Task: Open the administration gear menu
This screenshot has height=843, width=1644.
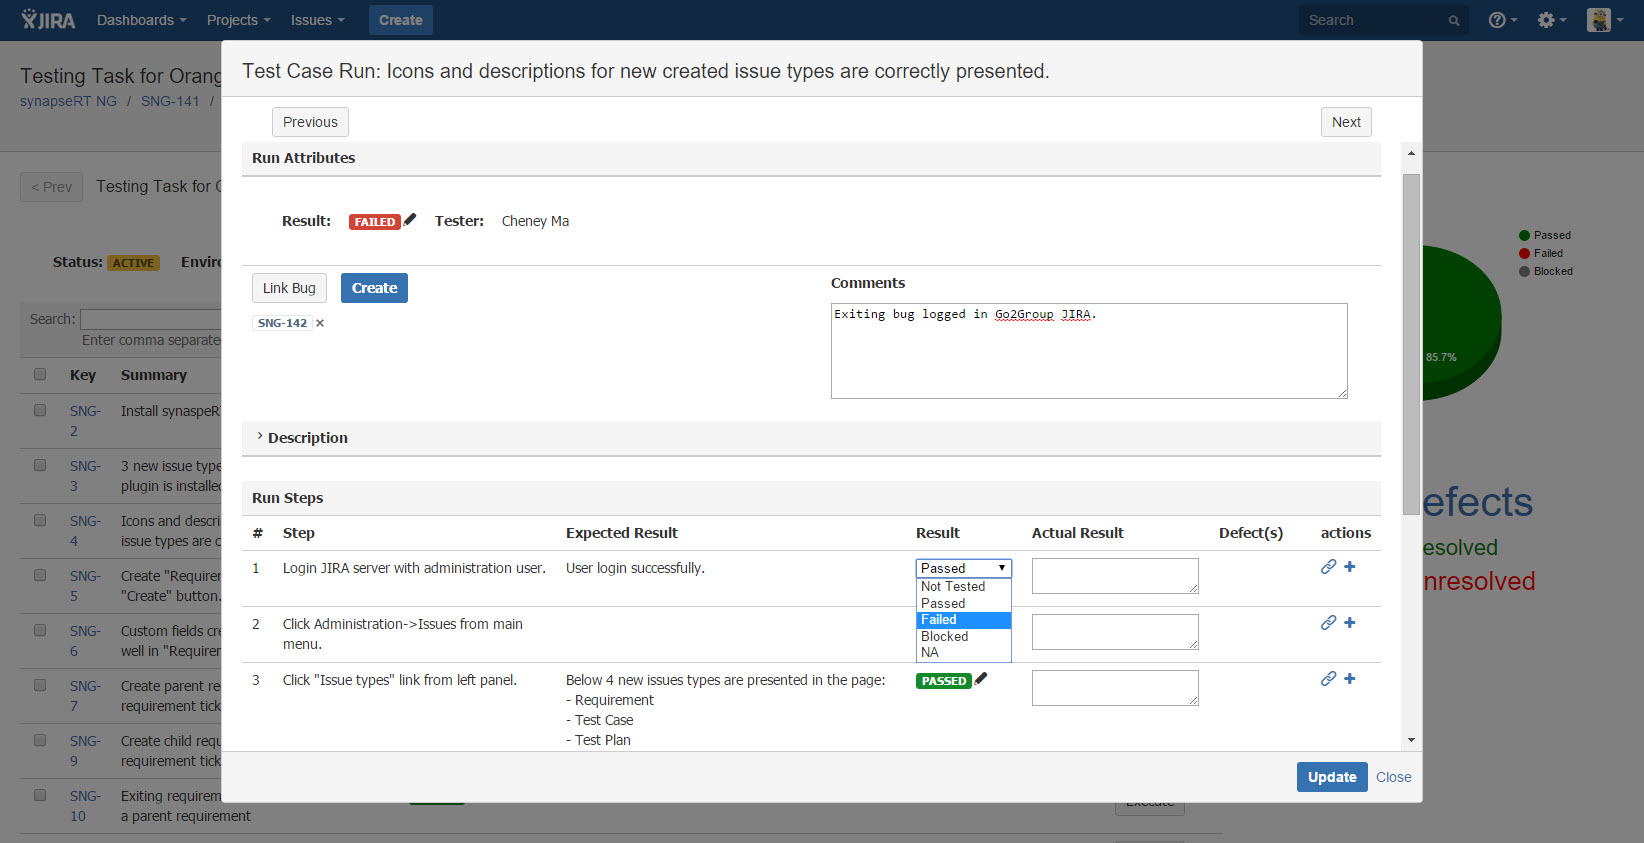Action: (x=1552, y=20)
